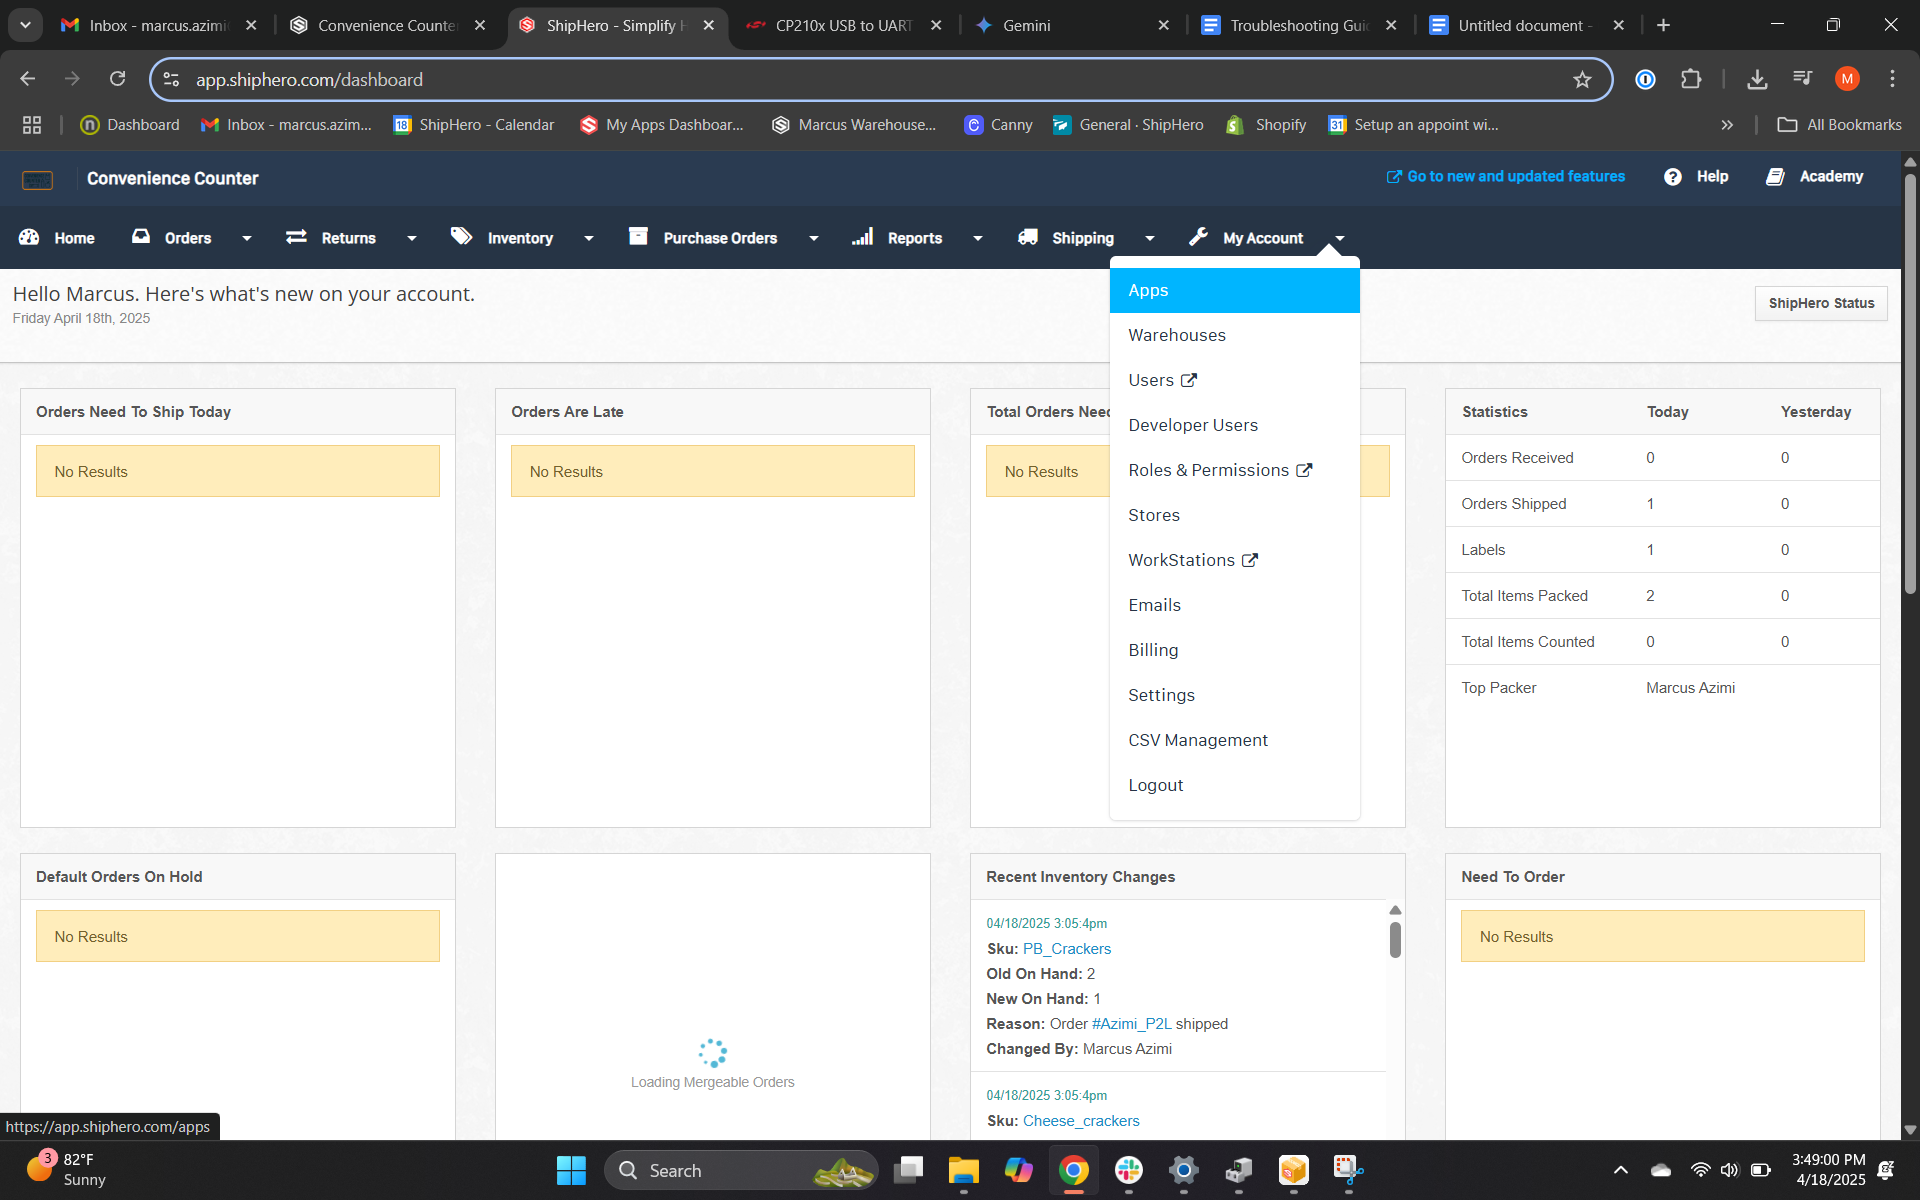Image resolution: width=1920 pixels, height=1200 pixels.
Task: Show hidden system tray icons chevron
Action: coord(1621,1170)
